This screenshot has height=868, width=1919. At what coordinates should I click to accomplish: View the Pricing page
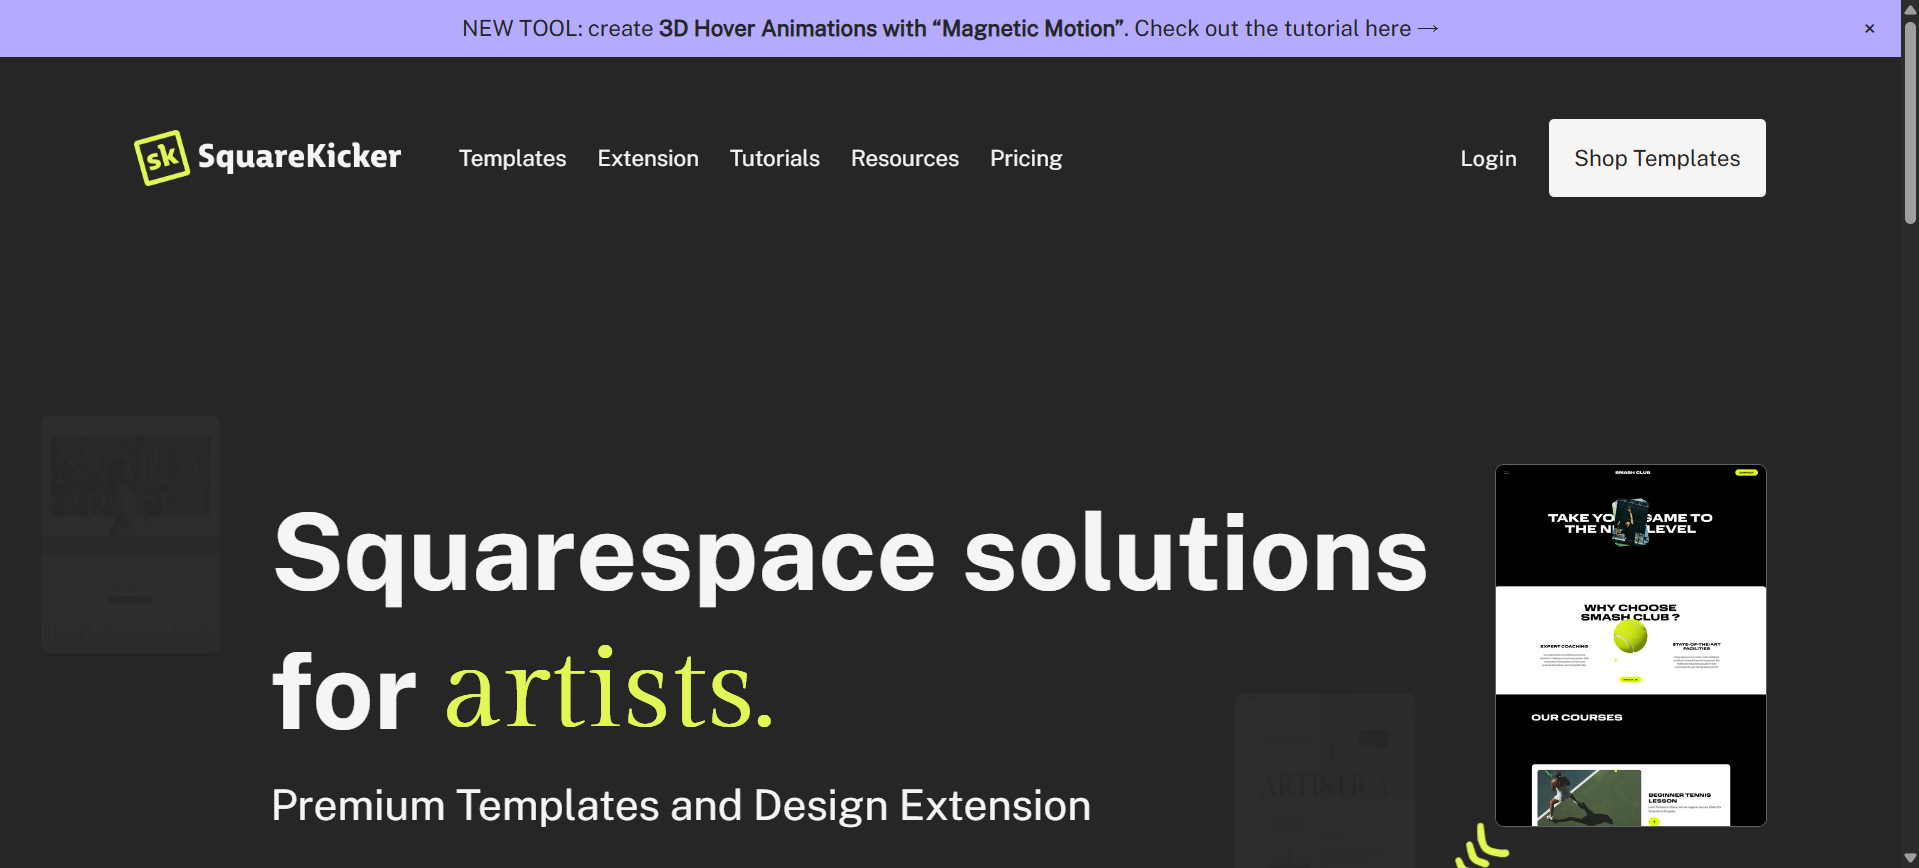pos(1026,158)
